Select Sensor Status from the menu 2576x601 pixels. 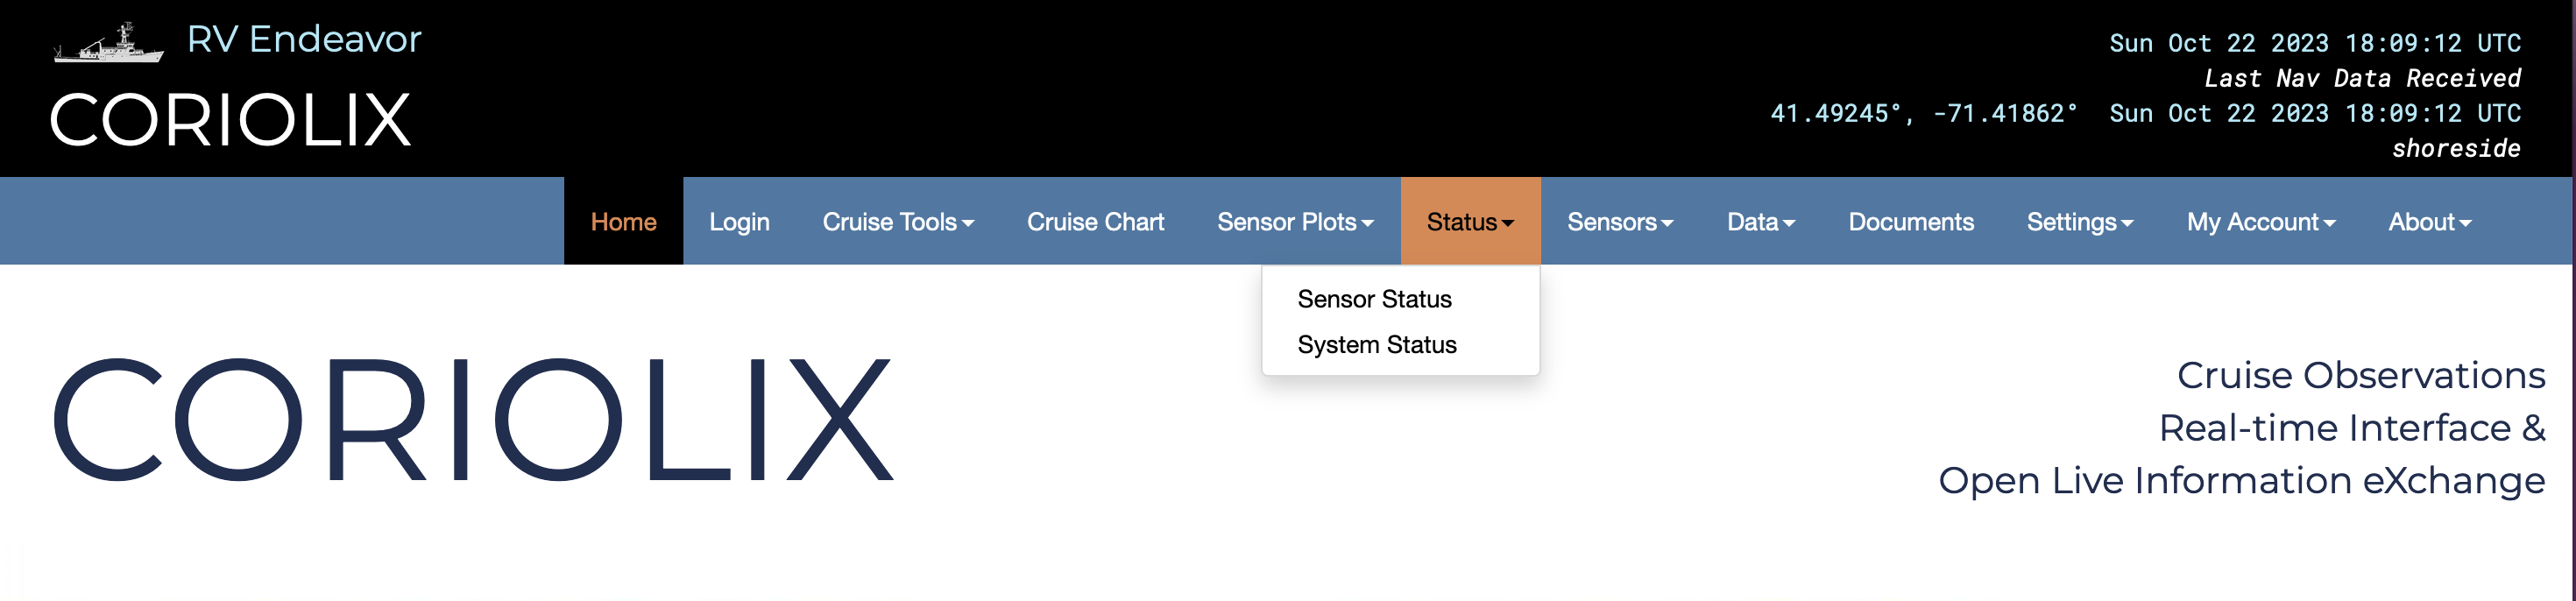coord(1374,299)
